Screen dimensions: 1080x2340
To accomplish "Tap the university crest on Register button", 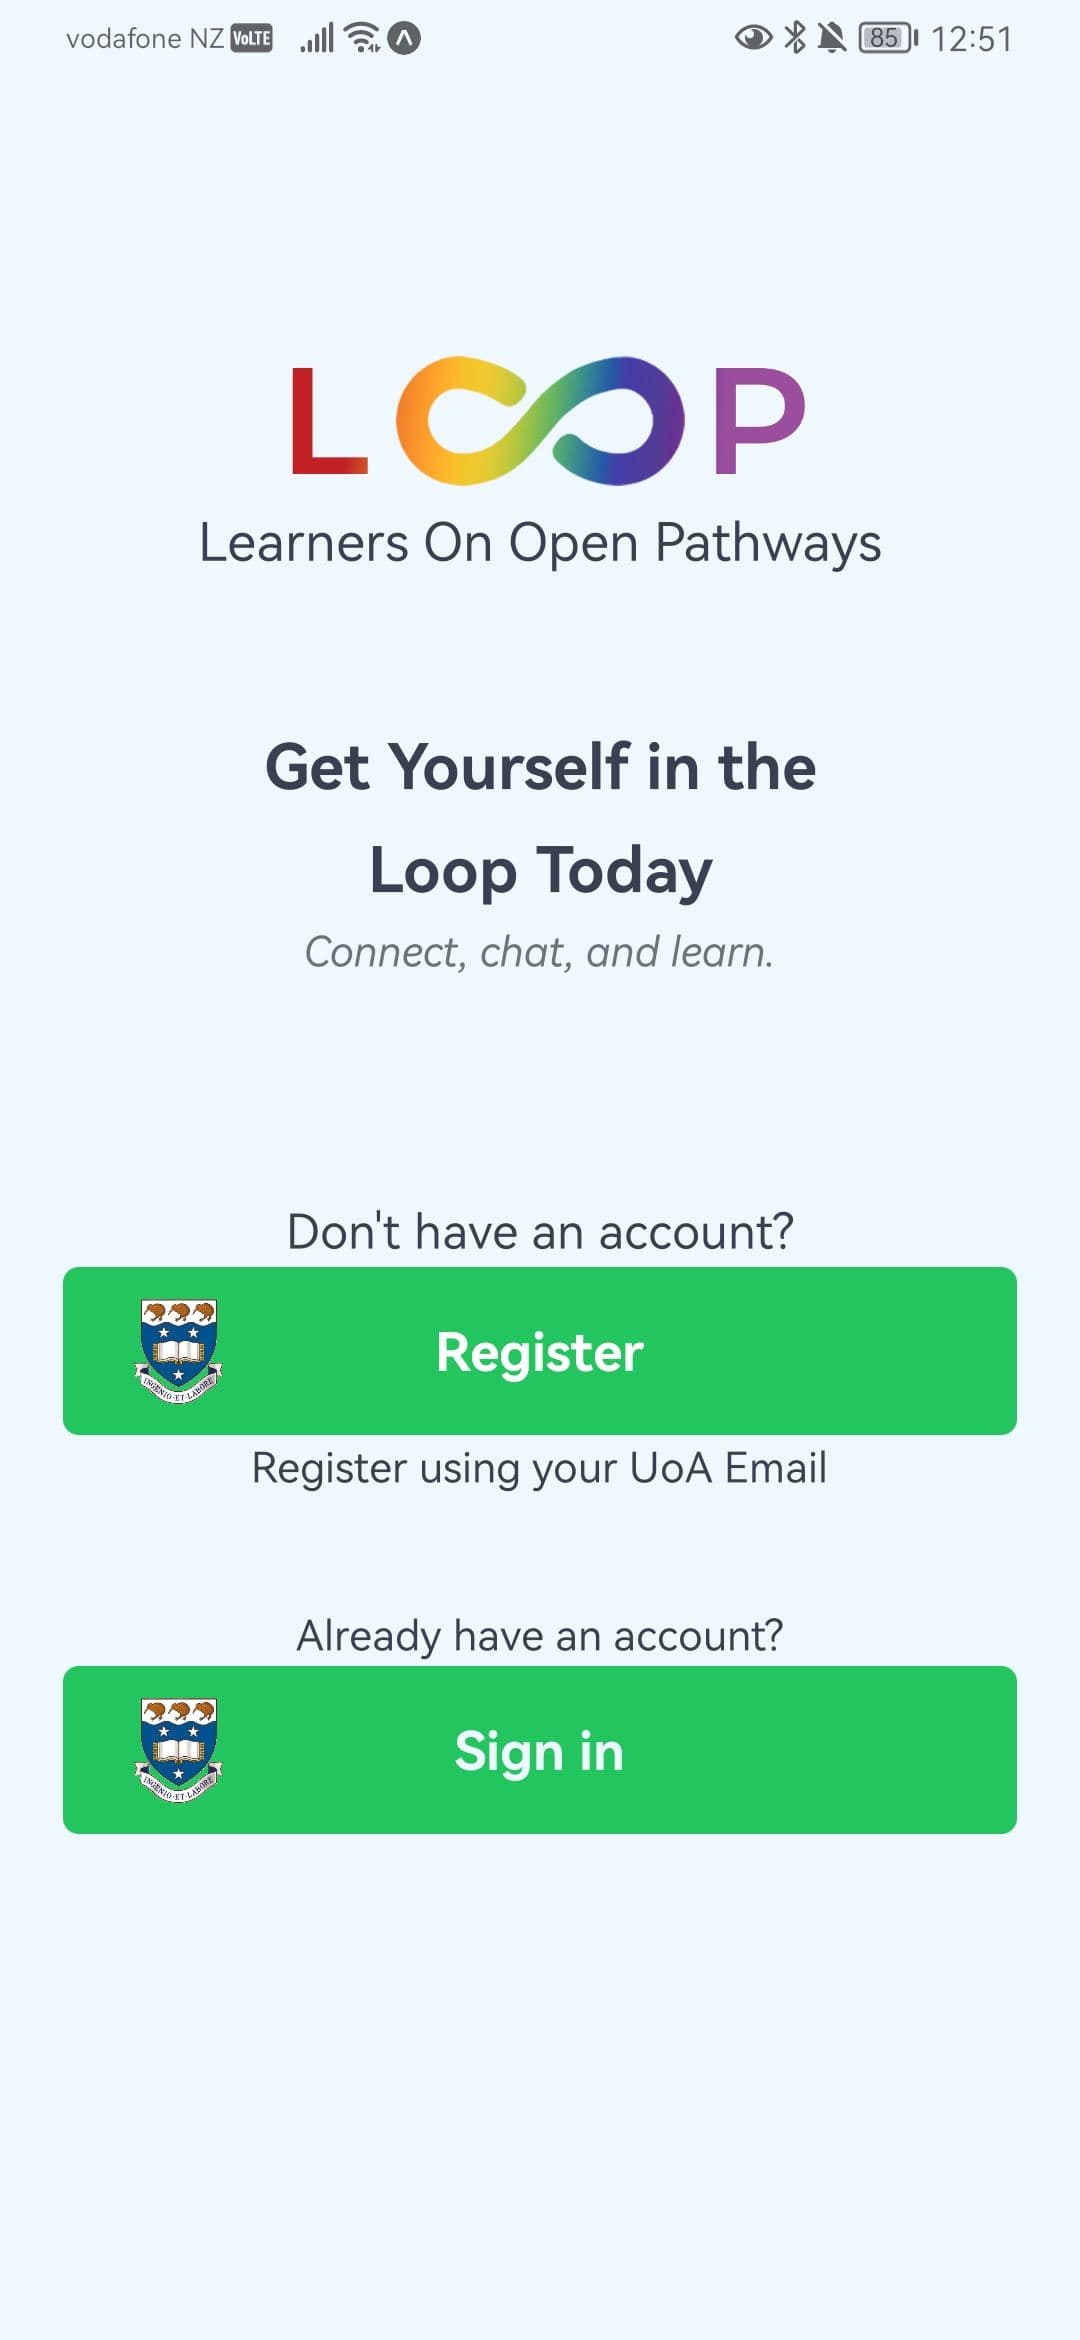I will pyautogui.click(x=178, y=1351).
